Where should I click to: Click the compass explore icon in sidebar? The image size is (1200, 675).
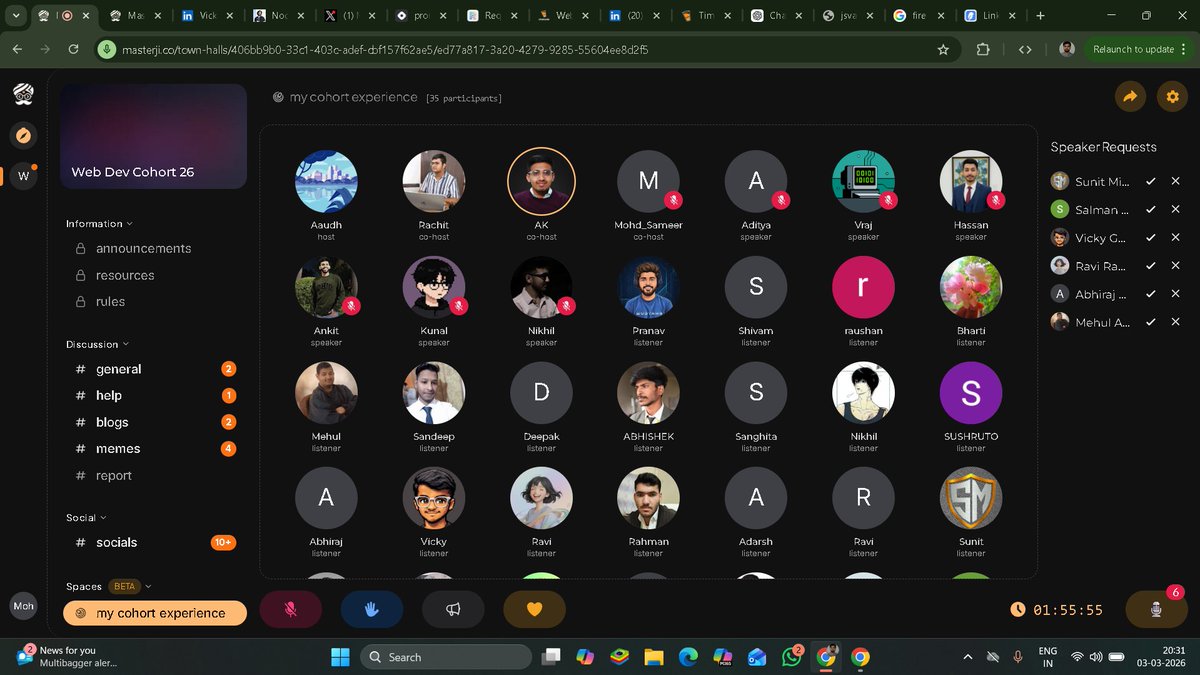(24, 135)
